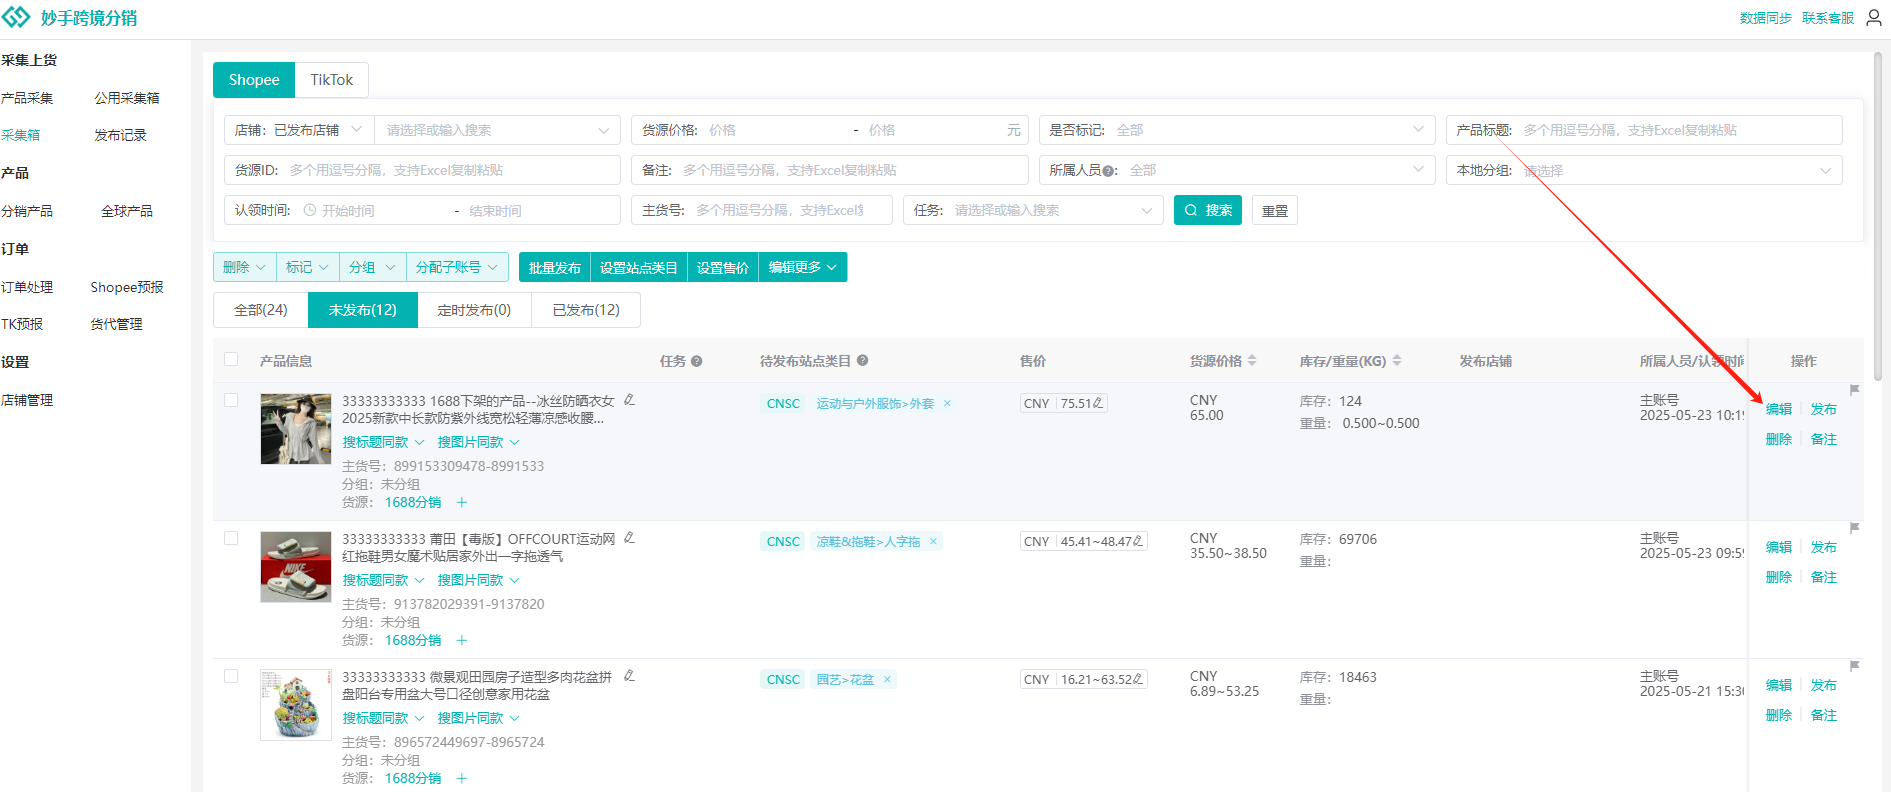Open the 店铺 已发布店铺 dropdown

(x=299, y=130)
